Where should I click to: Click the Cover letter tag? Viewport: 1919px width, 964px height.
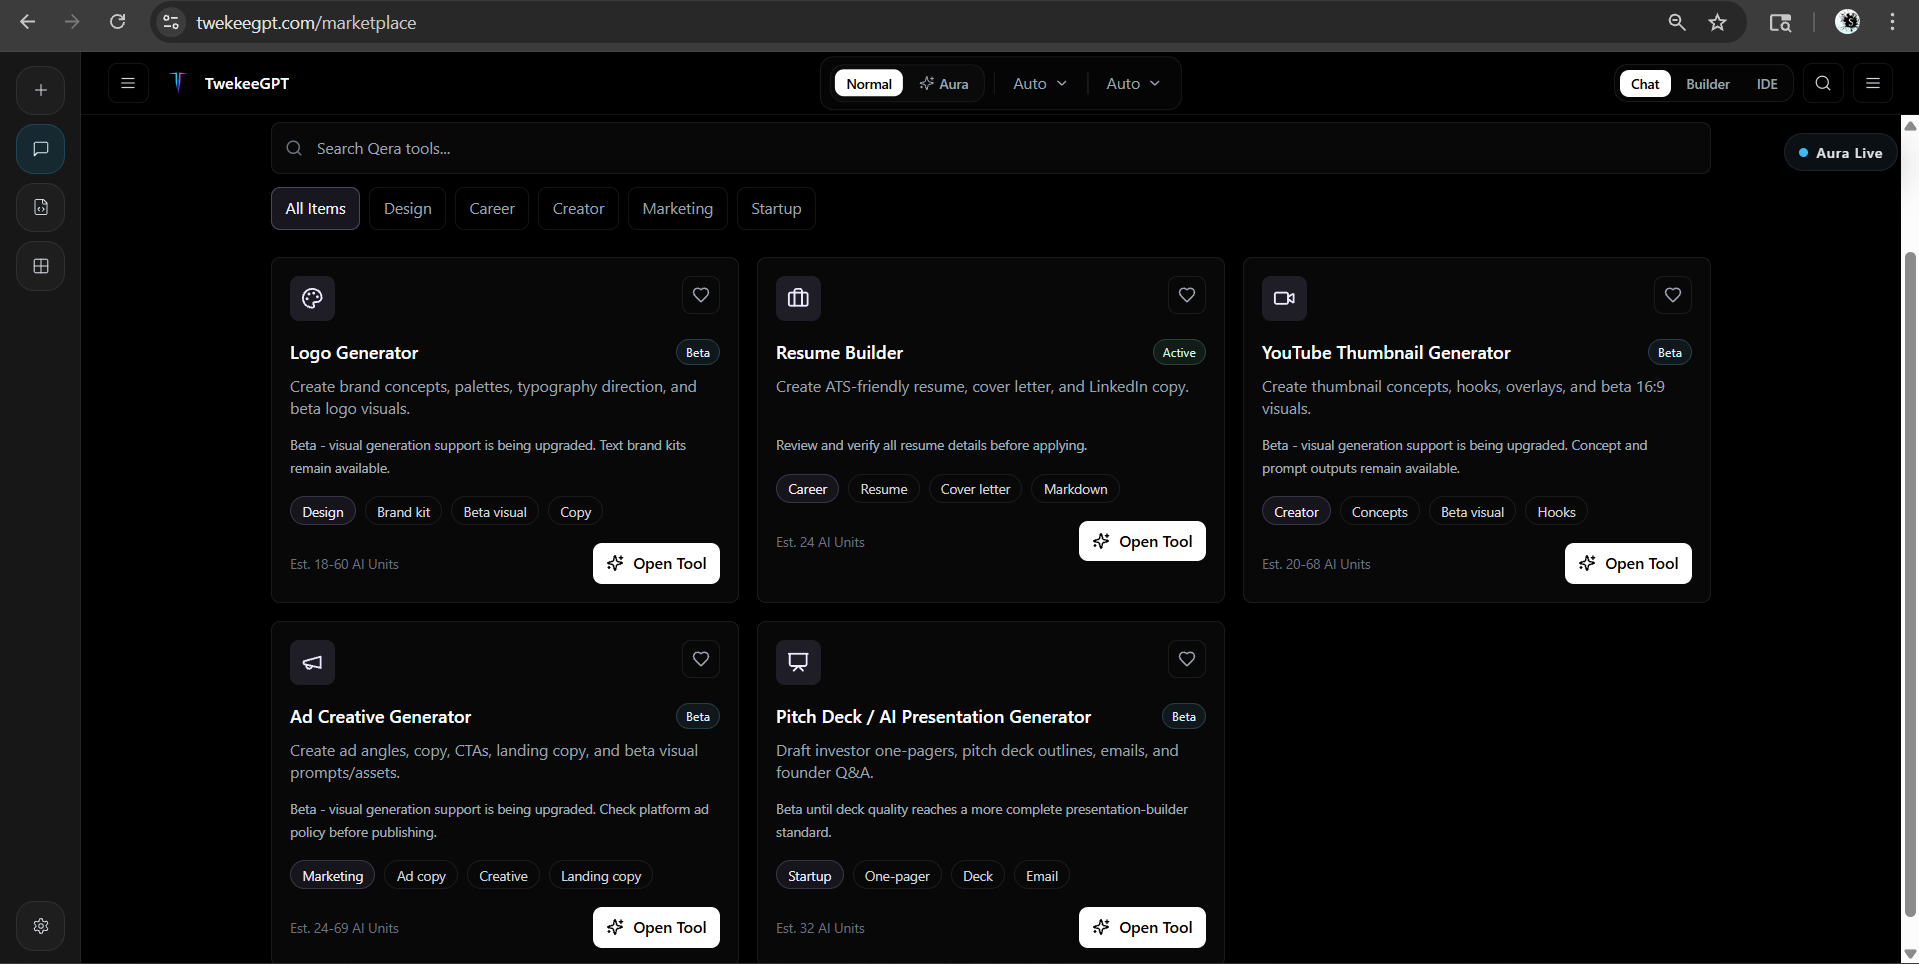pos(975,489)
